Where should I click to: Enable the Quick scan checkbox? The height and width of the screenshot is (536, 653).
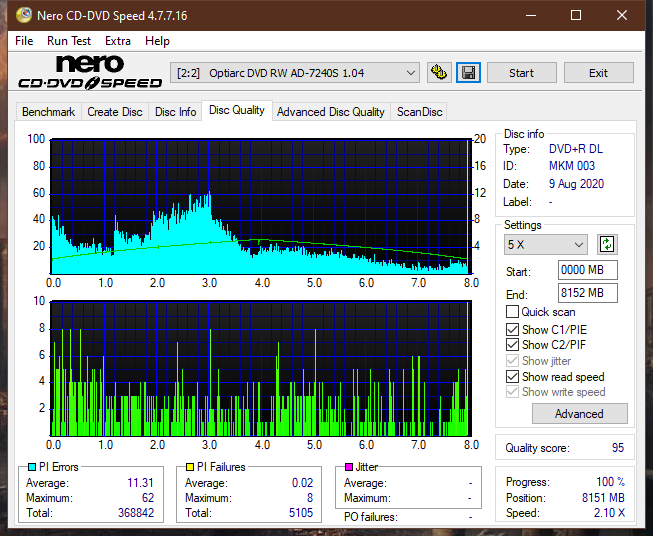pyautogui.click(x=512, y=312)
